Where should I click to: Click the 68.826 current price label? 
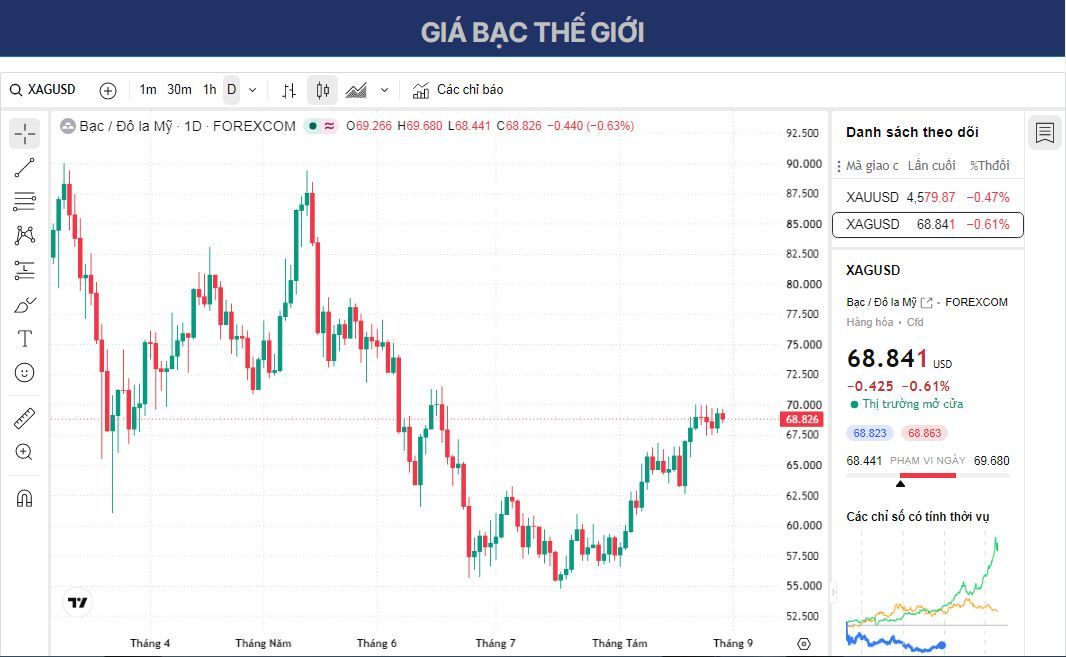coord(802,419)
